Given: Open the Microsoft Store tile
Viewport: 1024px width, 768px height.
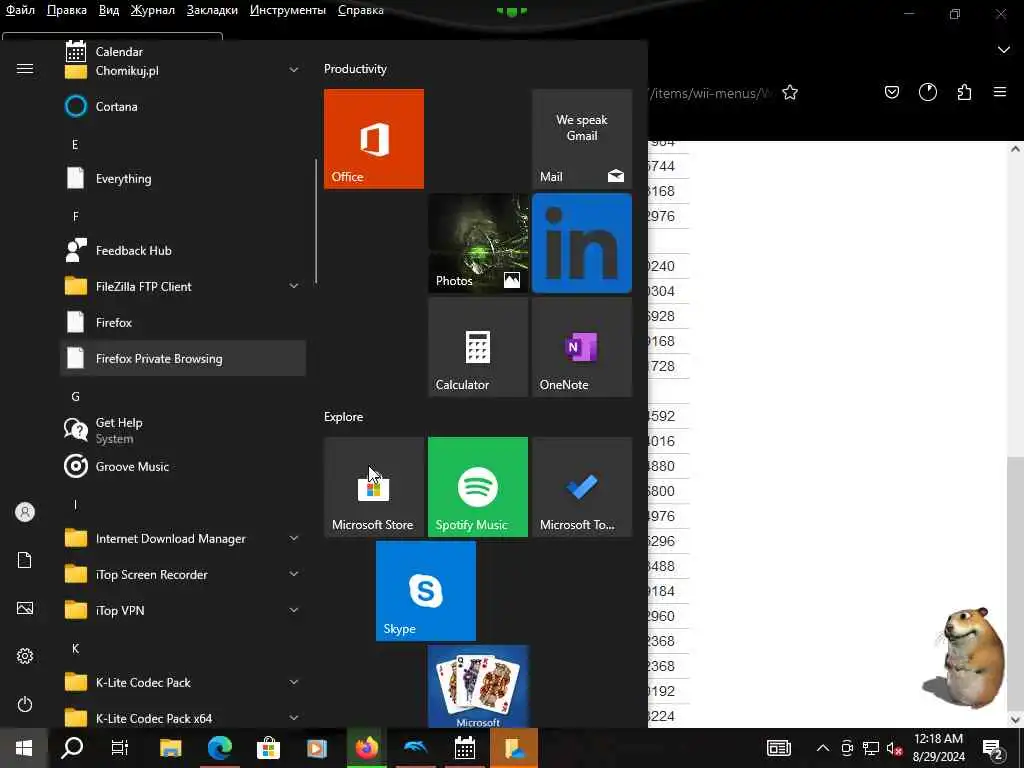Looking at the screenshot, I should 374,487.
